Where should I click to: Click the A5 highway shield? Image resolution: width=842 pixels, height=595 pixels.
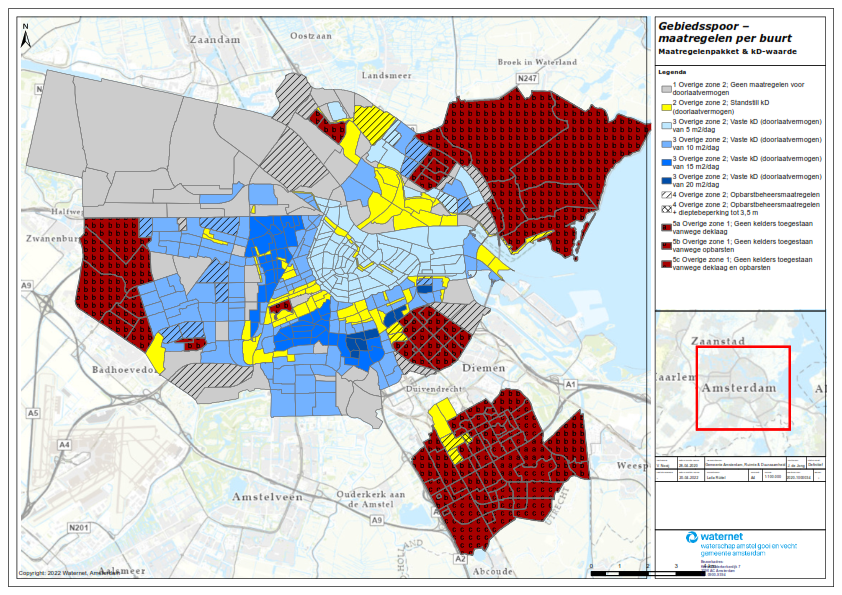(x=33, y=412)
